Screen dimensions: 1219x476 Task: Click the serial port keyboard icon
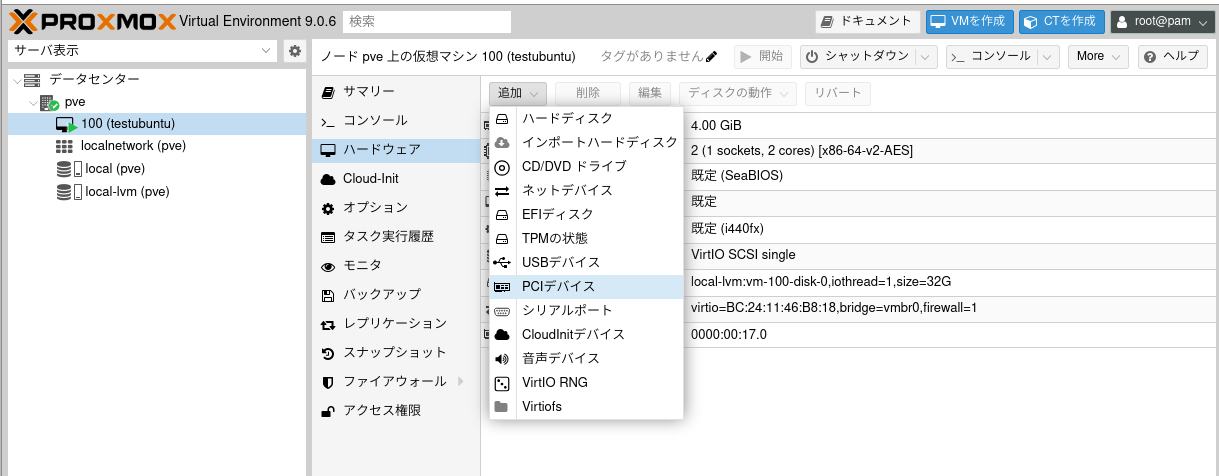click(x=502, y=311)
